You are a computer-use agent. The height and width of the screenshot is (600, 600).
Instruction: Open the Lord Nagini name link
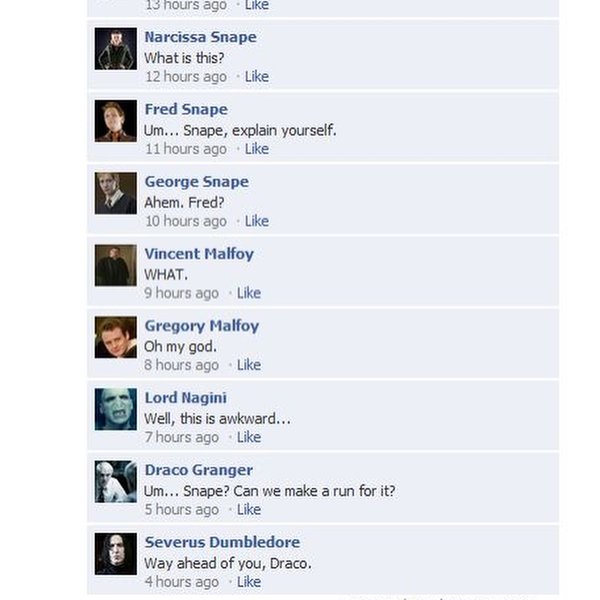186,398
